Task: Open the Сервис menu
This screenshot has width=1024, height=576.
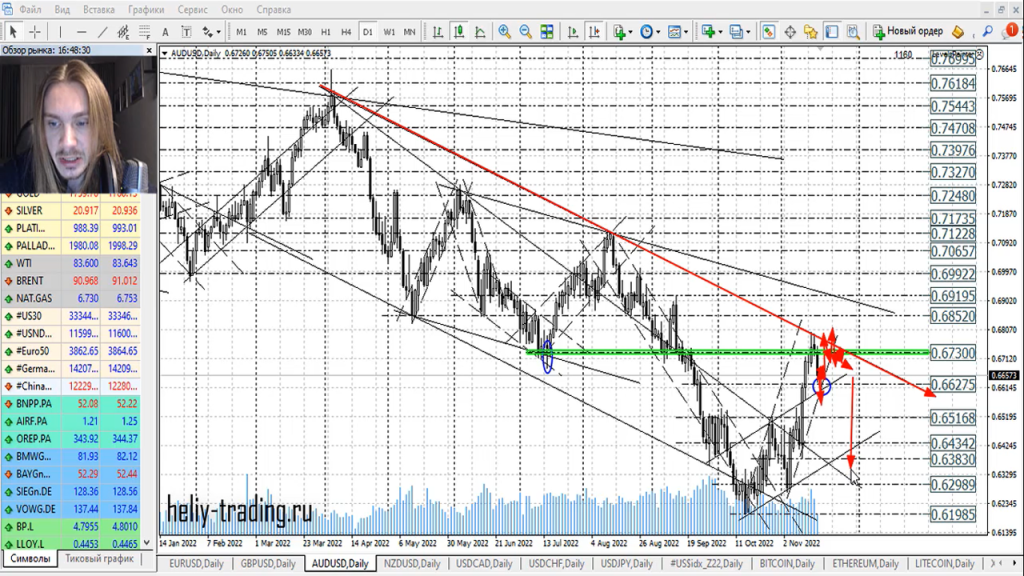Action: [x=193, y=9]
